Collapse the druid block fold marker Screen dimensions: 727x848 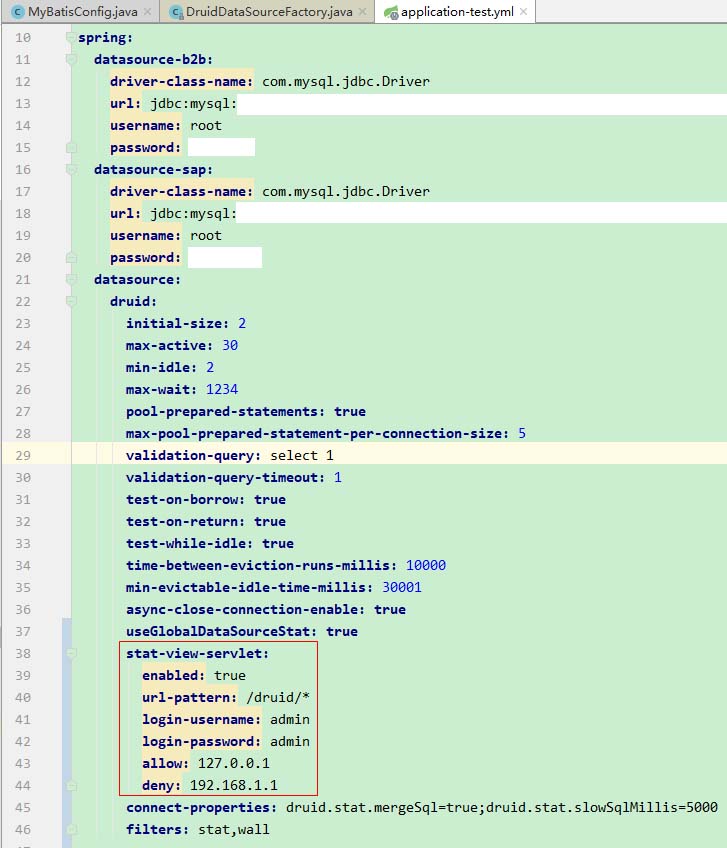click(x=71, y=301)
